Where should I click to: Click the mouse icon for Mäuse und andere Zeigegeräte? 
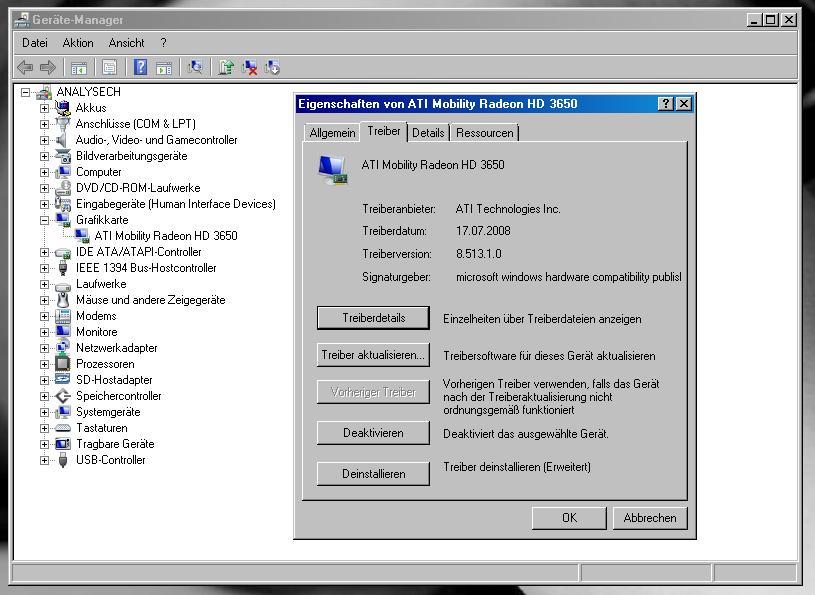(x=62, y=300)
